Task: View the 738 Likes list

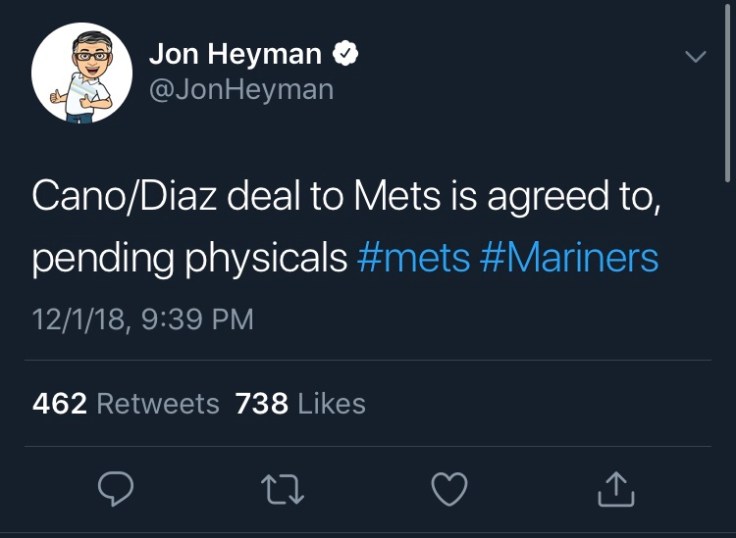Action: point(301,404)
